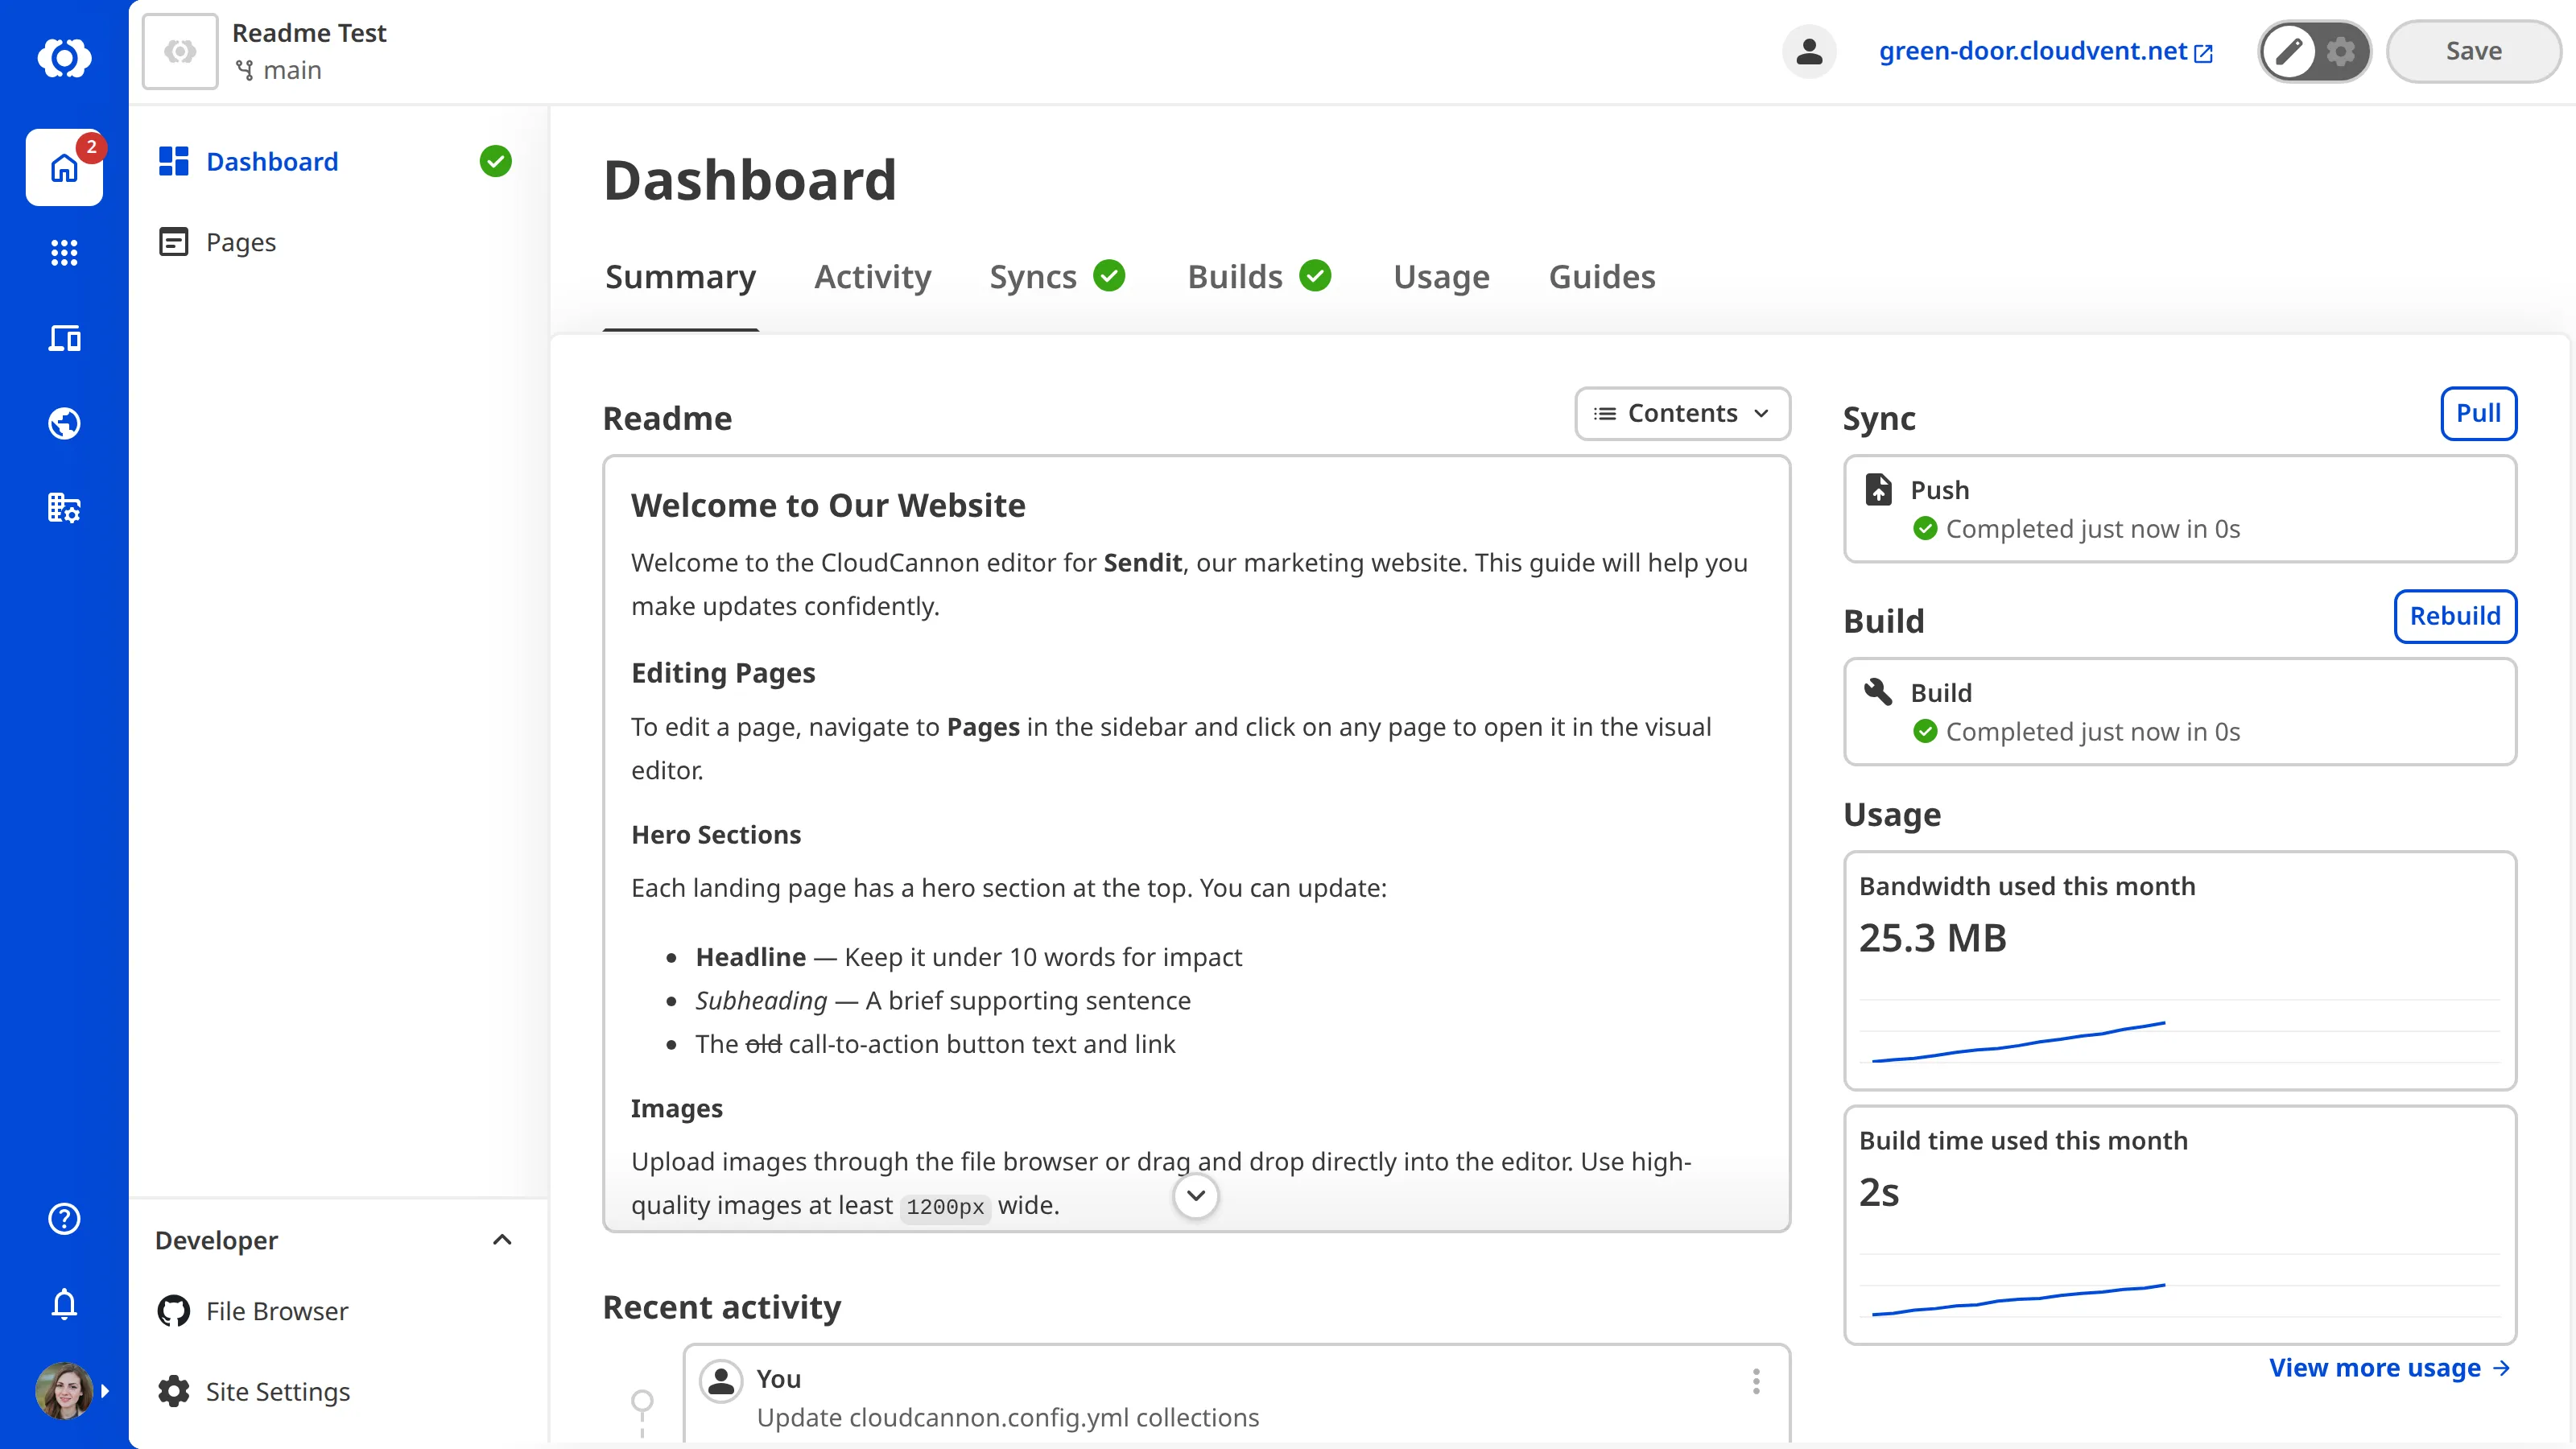The image size is (2576, 1449).
Task: Click the Push sync file icon
Action: (x=1878, y=489)
